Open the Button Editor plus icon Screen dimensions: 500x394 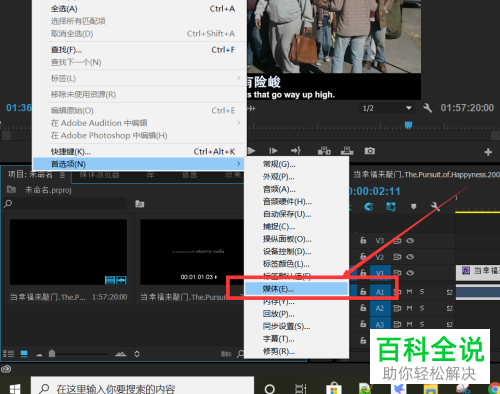coord(488,152)
